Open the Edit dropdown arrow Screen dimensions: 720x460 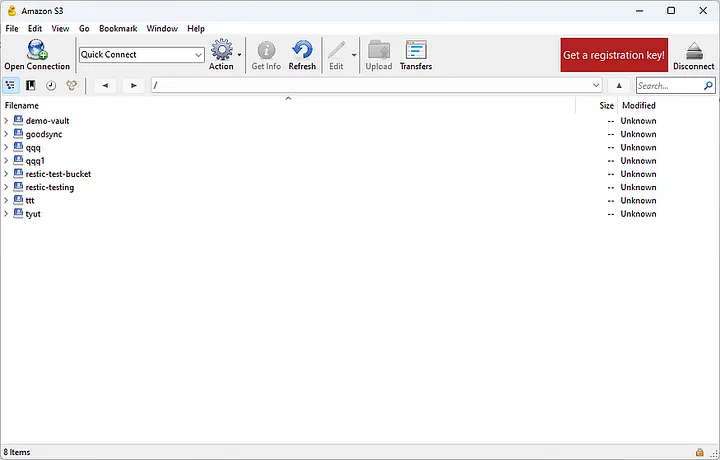[x=354, y=55]
